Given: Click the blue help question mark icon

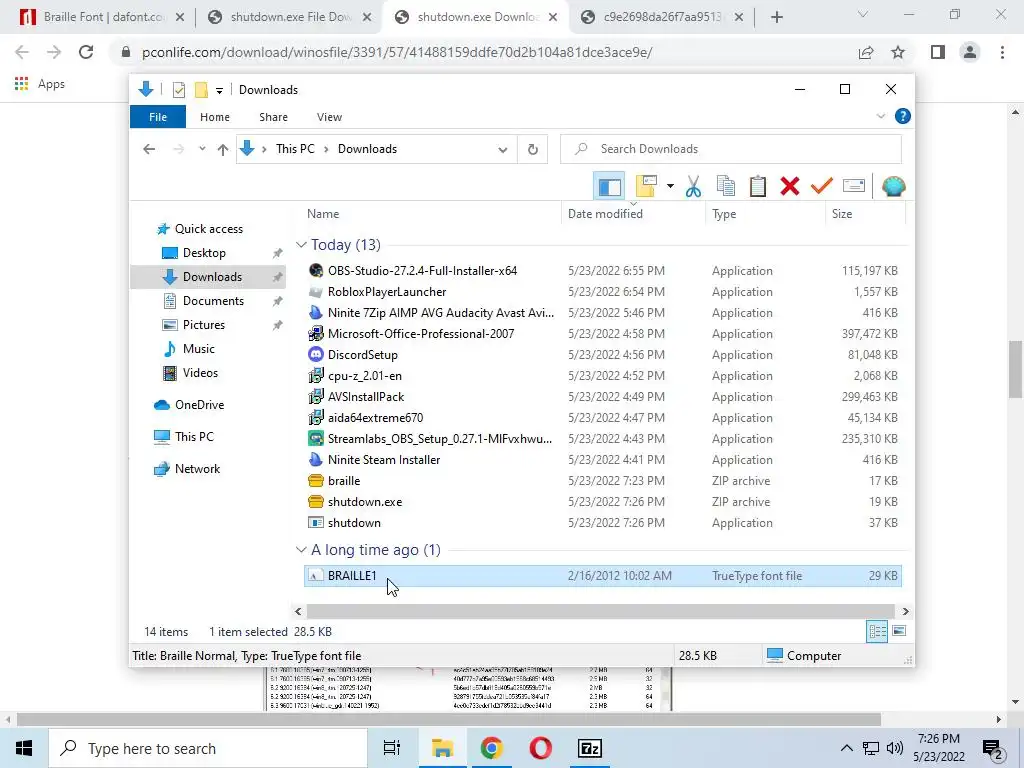Looking at the screenshot, I should pos(903,116).
